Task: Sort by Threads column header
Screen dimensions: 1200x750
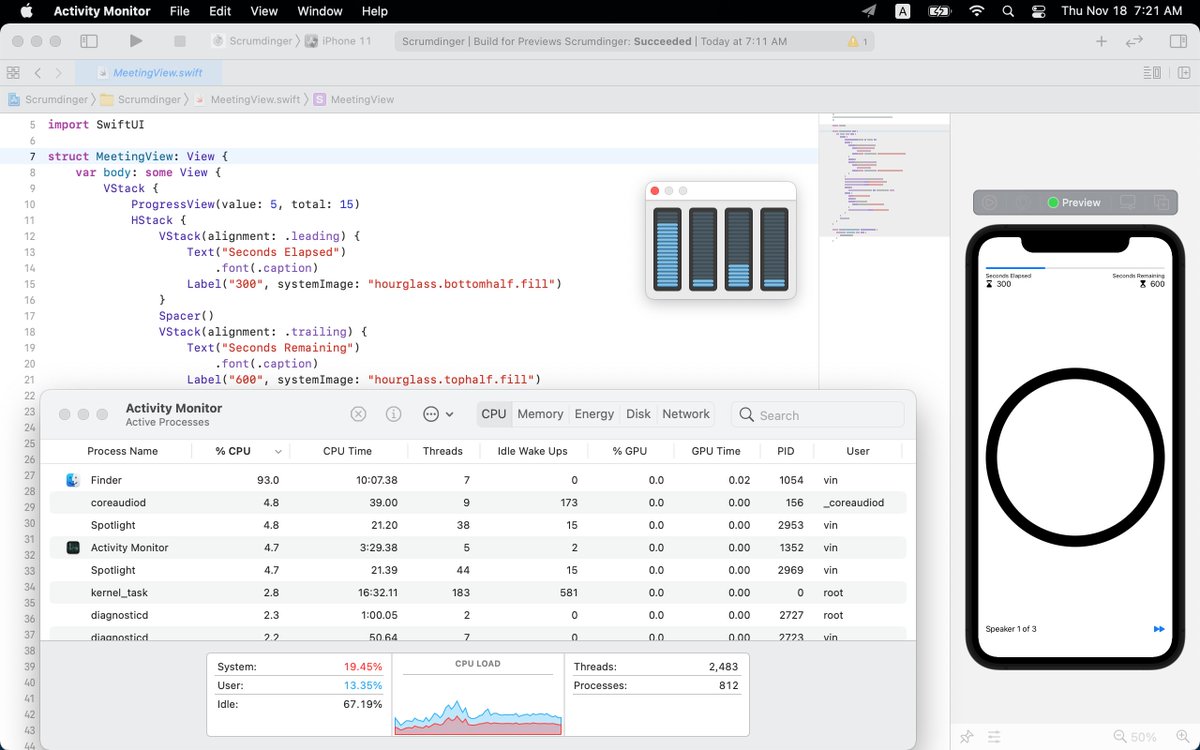Action: point(442,451)
